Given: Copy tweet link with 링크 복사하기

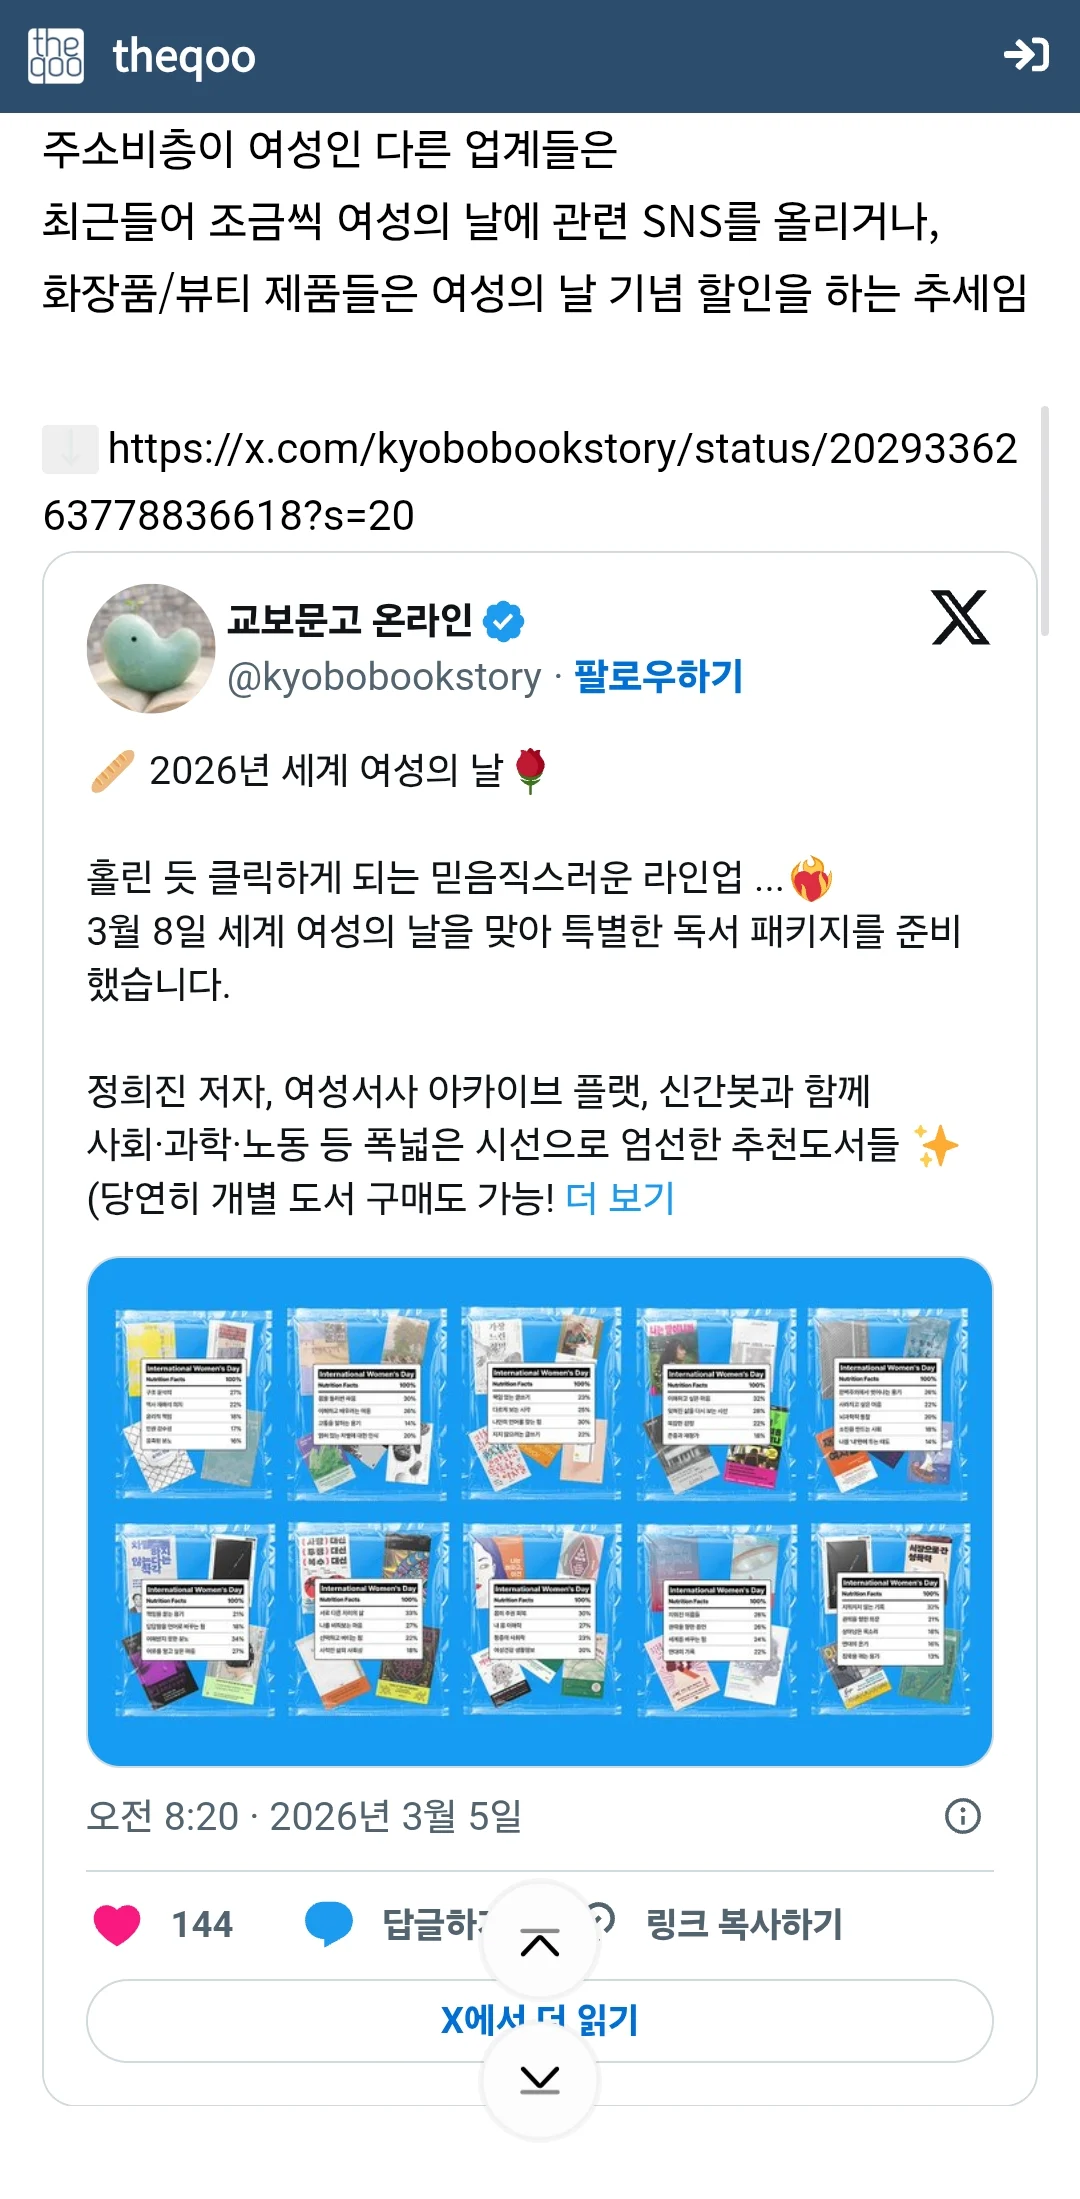Looking at the screenshot, I should (743, 1923).
